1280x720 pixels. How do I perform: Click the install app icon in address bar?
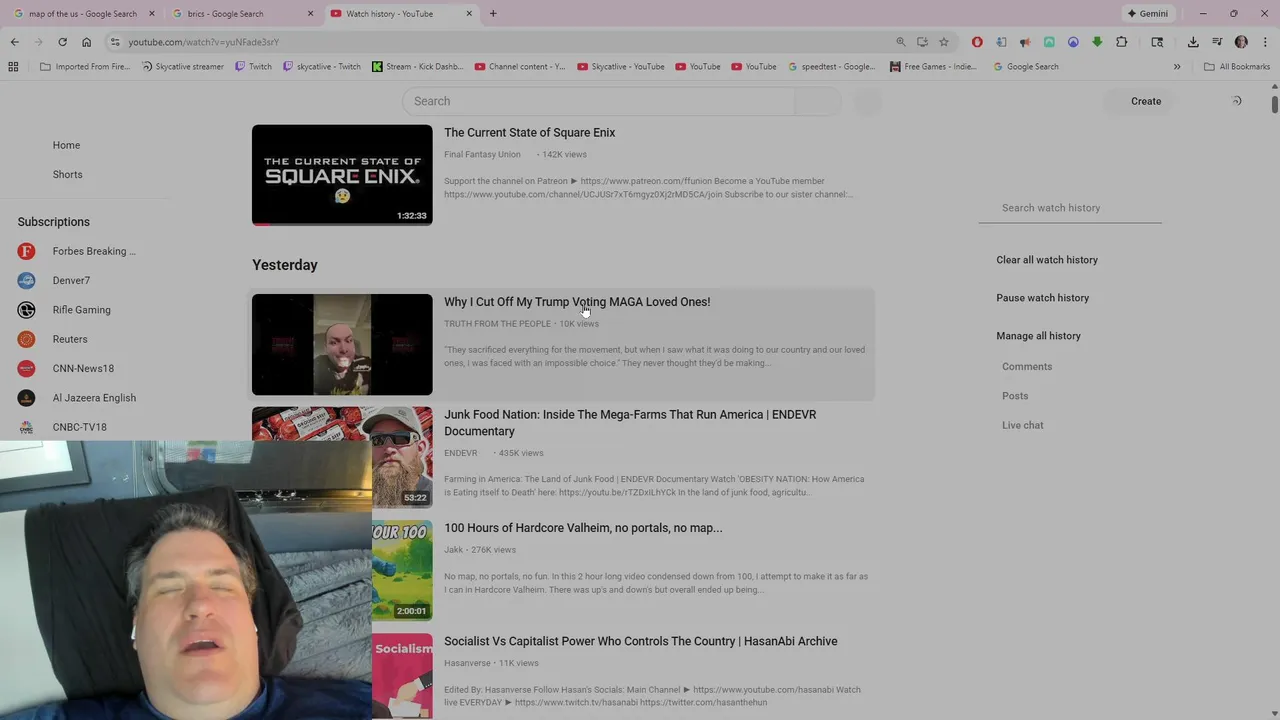922,42
